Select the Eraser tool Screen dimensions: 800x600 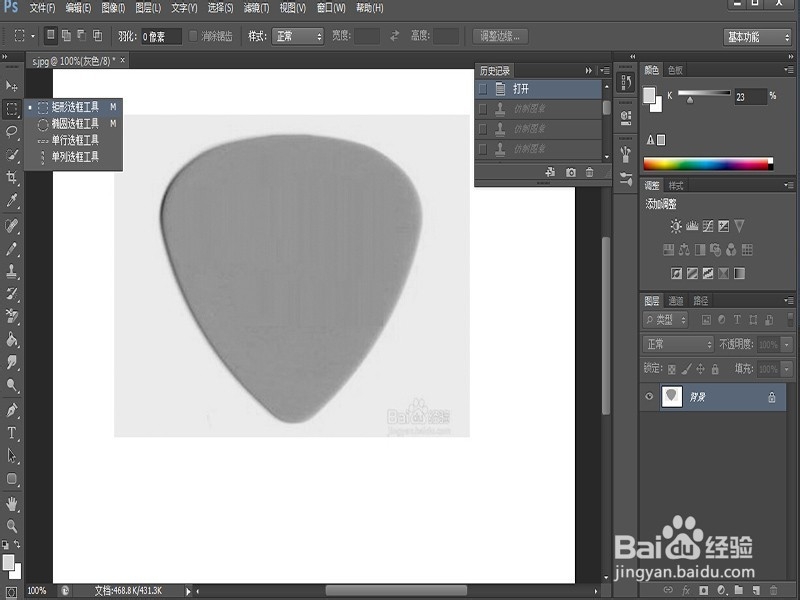(x=12, y=317)
